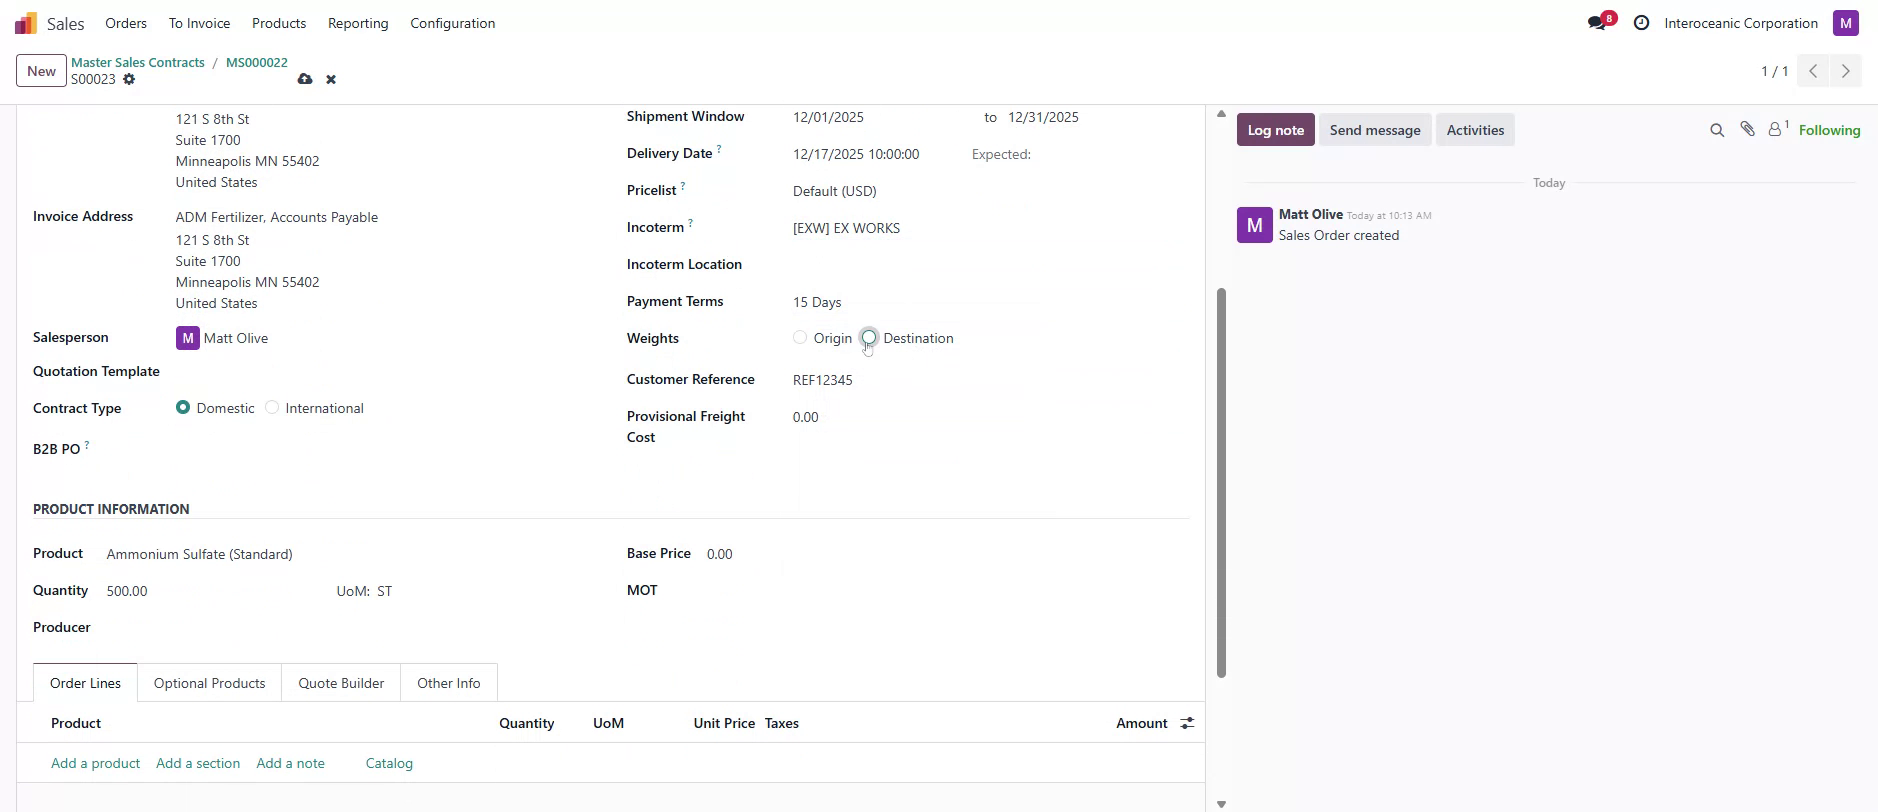Open the product Catalog link
Screen dimensions: 1878x812
coord(389,763)
